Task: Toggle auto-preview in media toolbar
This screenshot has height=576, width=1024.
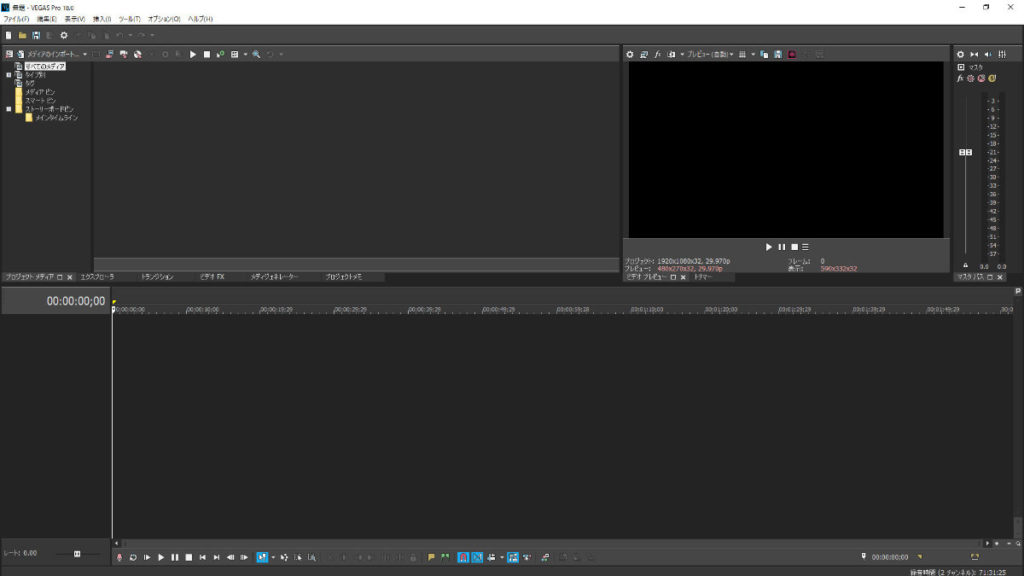Action: (x=219, y=54)
